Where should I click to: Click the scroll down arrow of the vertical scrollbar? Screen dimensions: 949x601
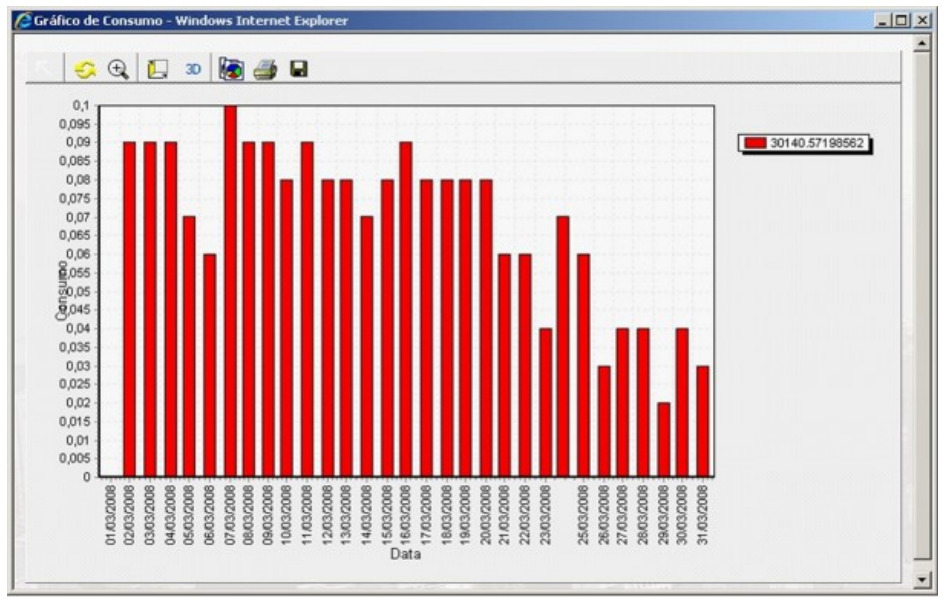point(925,579)
